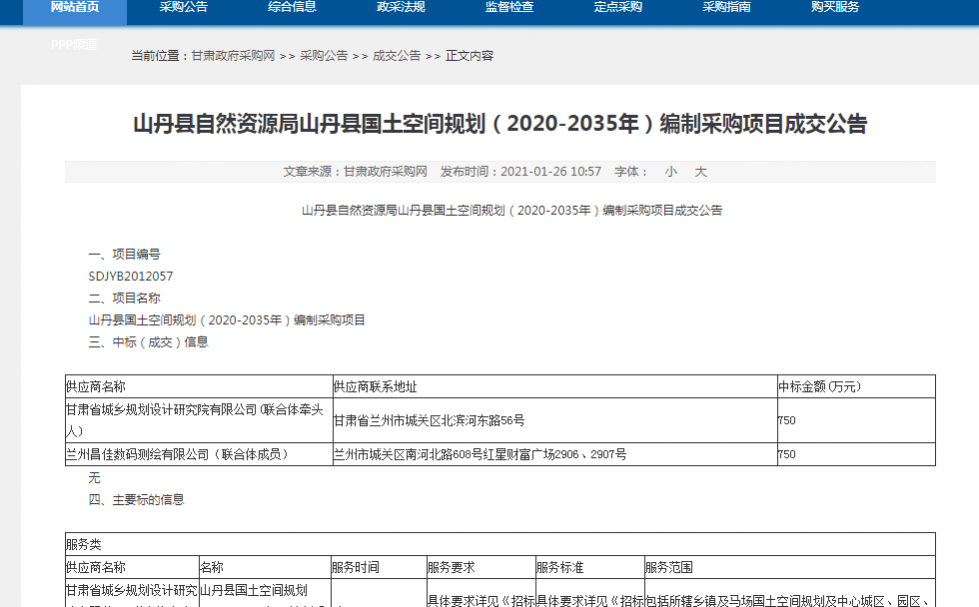Image resolution: width=979 pixels, height=607 pixels.
Task: Go to 采购公告 in the breadcrumb trail
Action: pyautogui.click(x=324, y=56)
